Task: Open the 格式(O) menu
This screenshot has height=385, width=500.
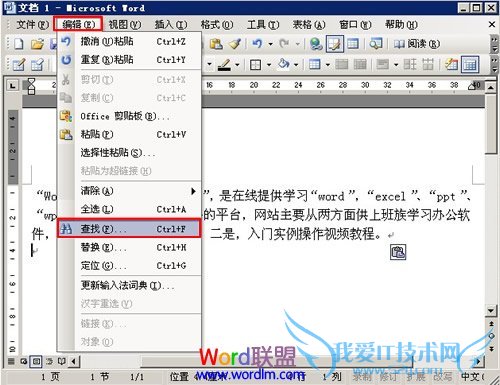Action: (217, 25)
